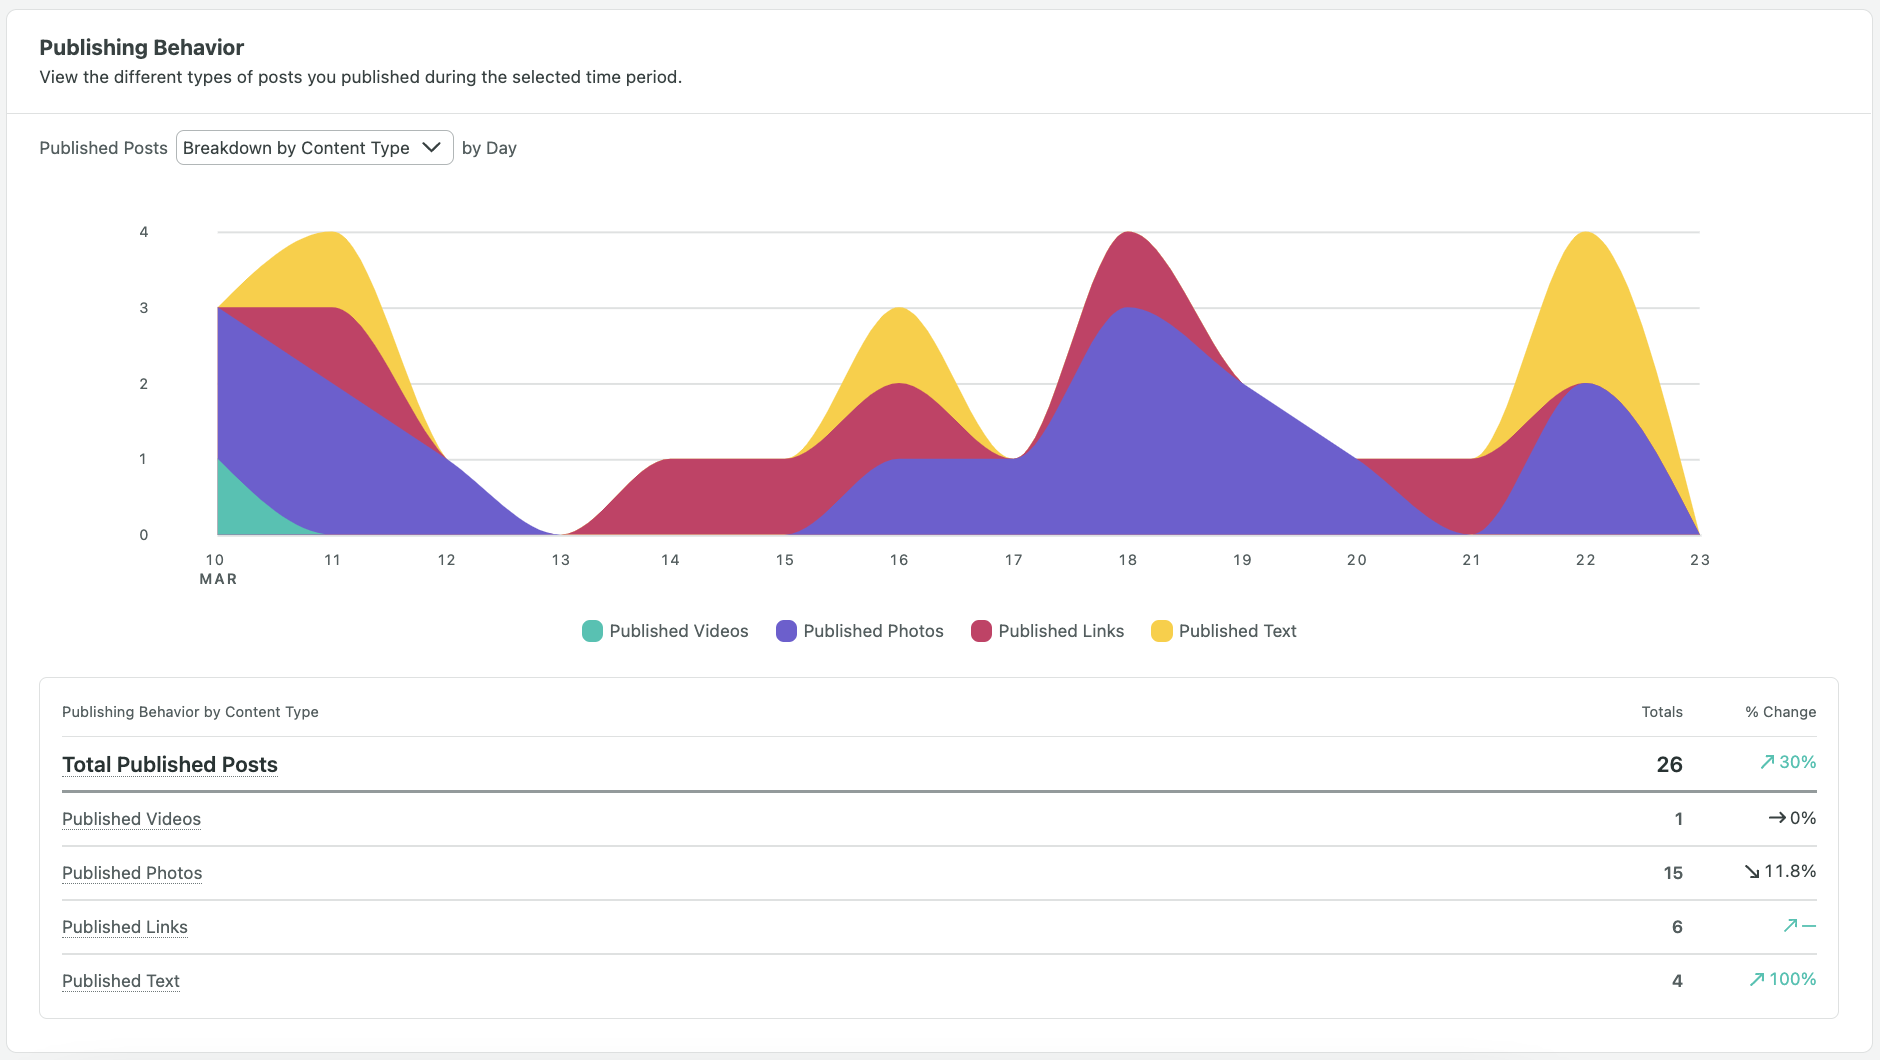
Task: Click the 0% flat arrow icon
Action: [1777, 818]
